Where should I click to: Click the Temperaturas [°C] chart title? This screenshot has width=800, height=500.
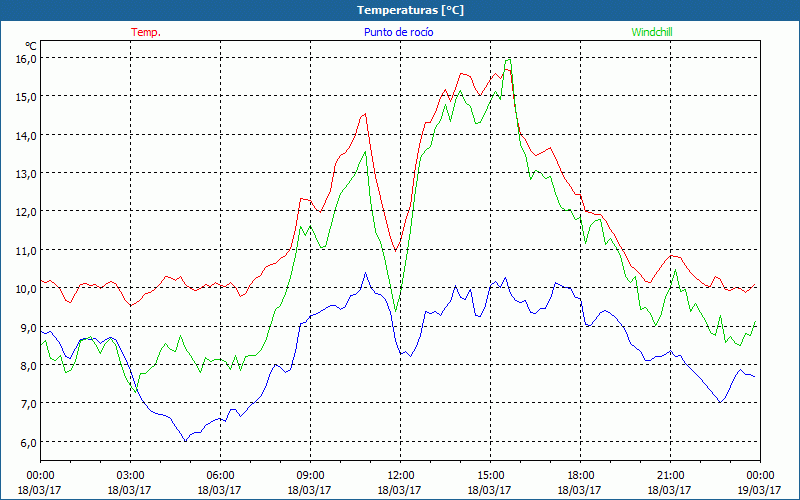coord(410,10)
